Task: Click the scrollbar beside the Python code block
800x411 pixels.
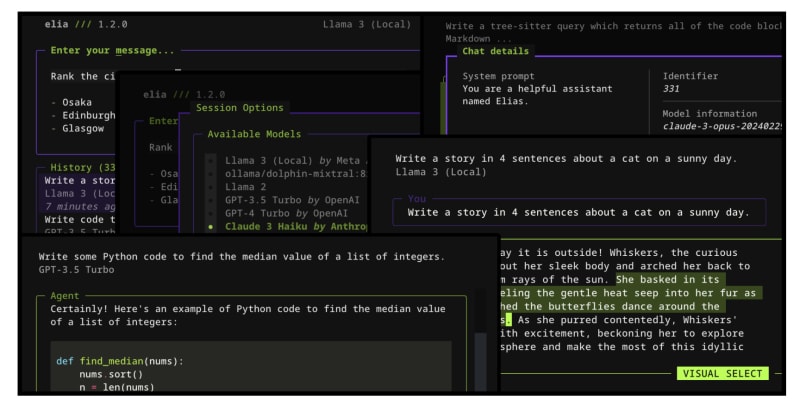Action: point(480,358)
